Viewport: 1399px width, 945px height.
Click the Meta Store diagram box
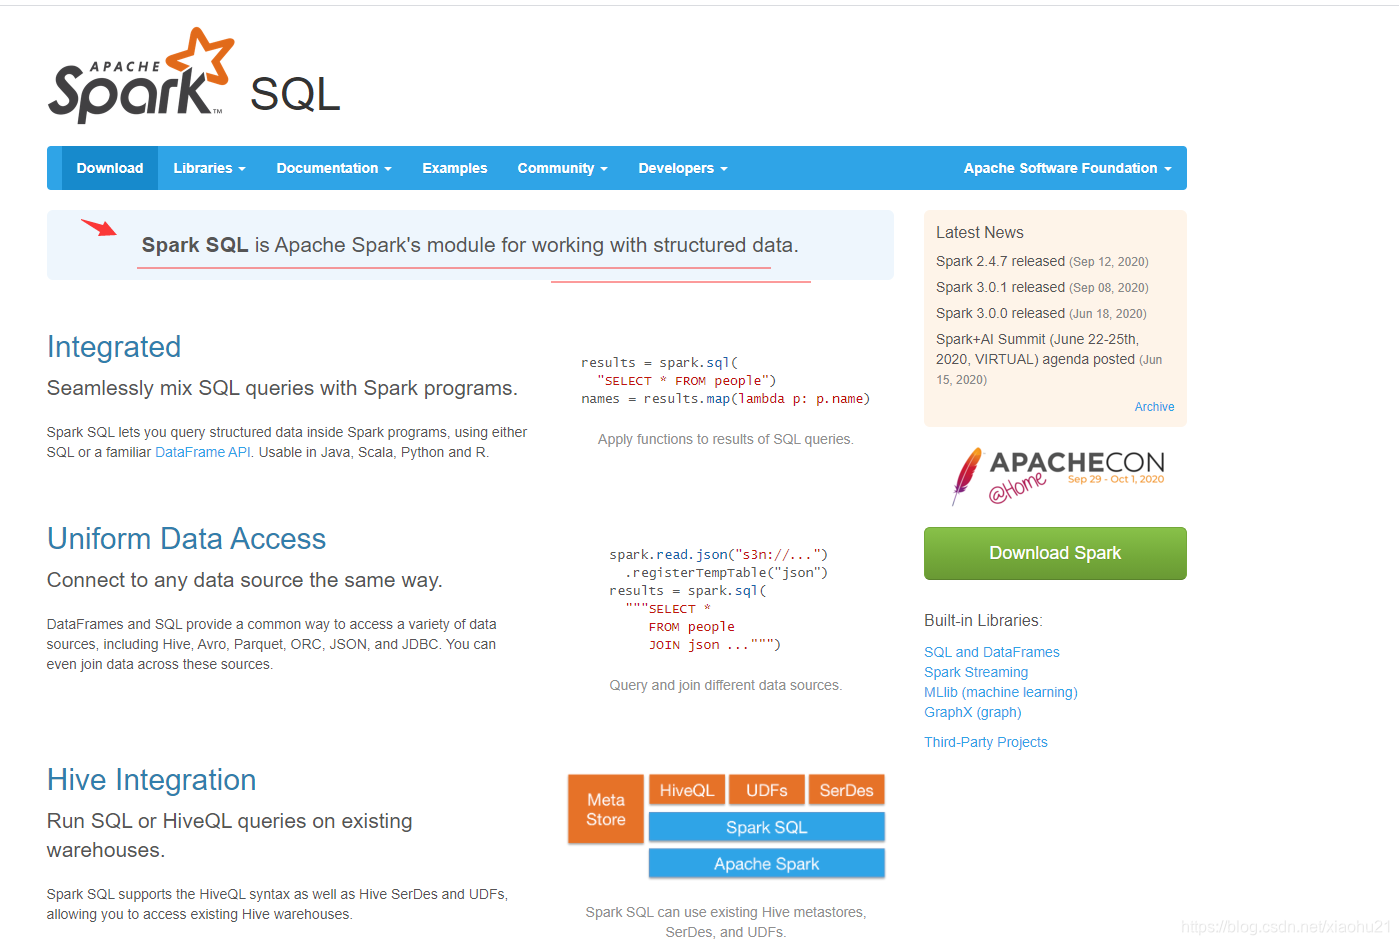point(606,809)
